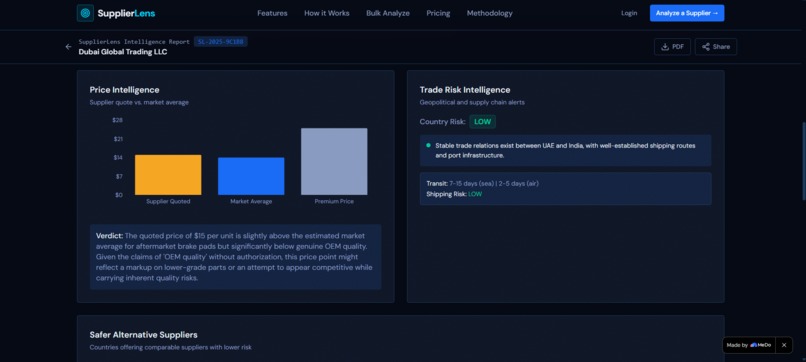This screenshot has height=362, width=806.
Task: Click report ID badge SL-2025-9C188
Action: [x=221, y=42]
